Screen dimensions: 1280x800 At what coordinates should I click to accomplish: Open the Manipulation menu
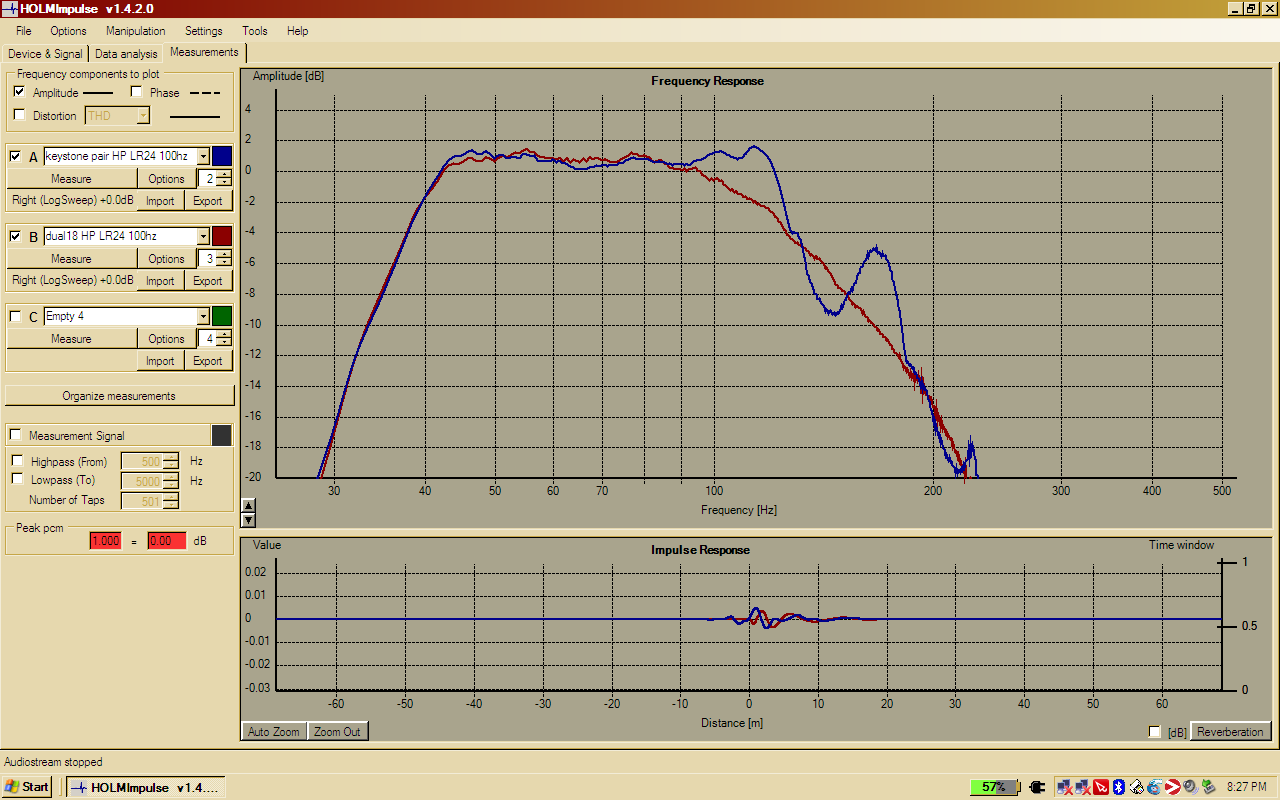(x=136, y=31)
